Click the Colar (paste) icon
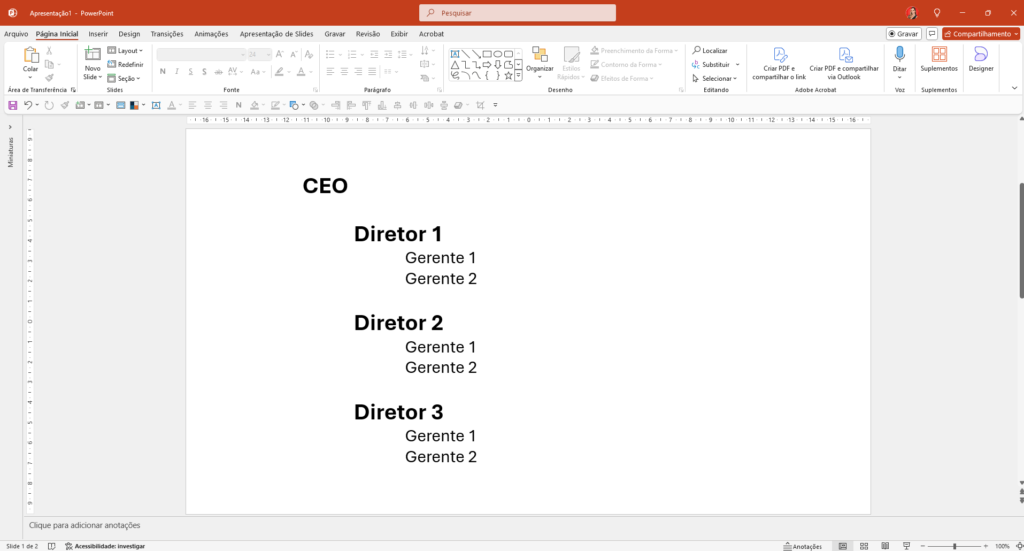Screen dimensions: 1024x551 (x=30, y=55)
